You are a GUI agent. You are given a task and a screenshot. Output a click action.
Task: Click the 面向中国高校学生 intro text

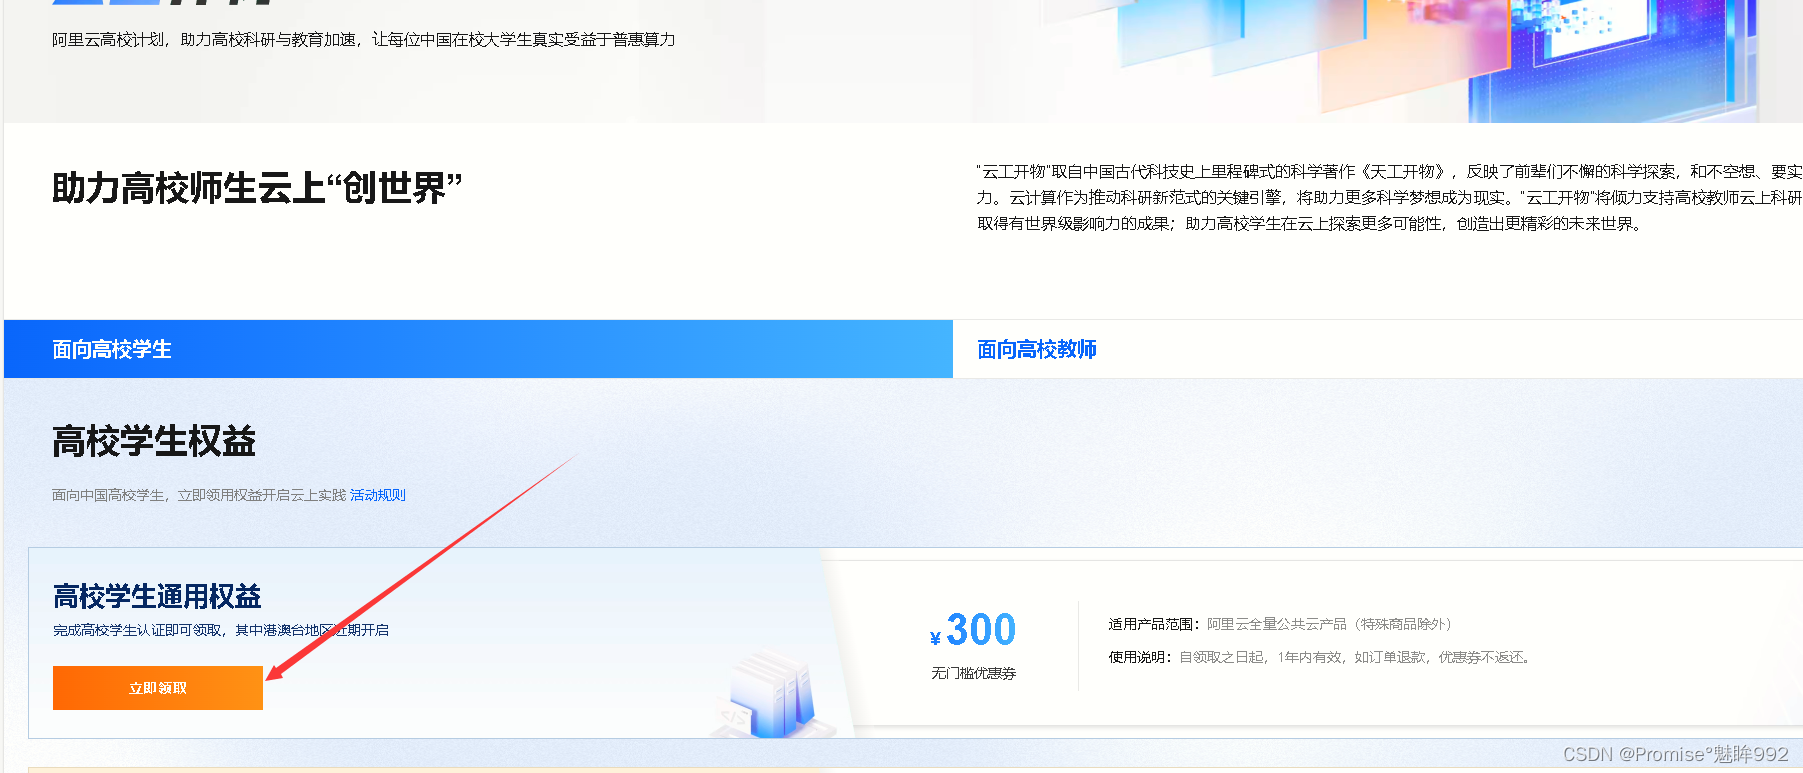click(199, 495)
